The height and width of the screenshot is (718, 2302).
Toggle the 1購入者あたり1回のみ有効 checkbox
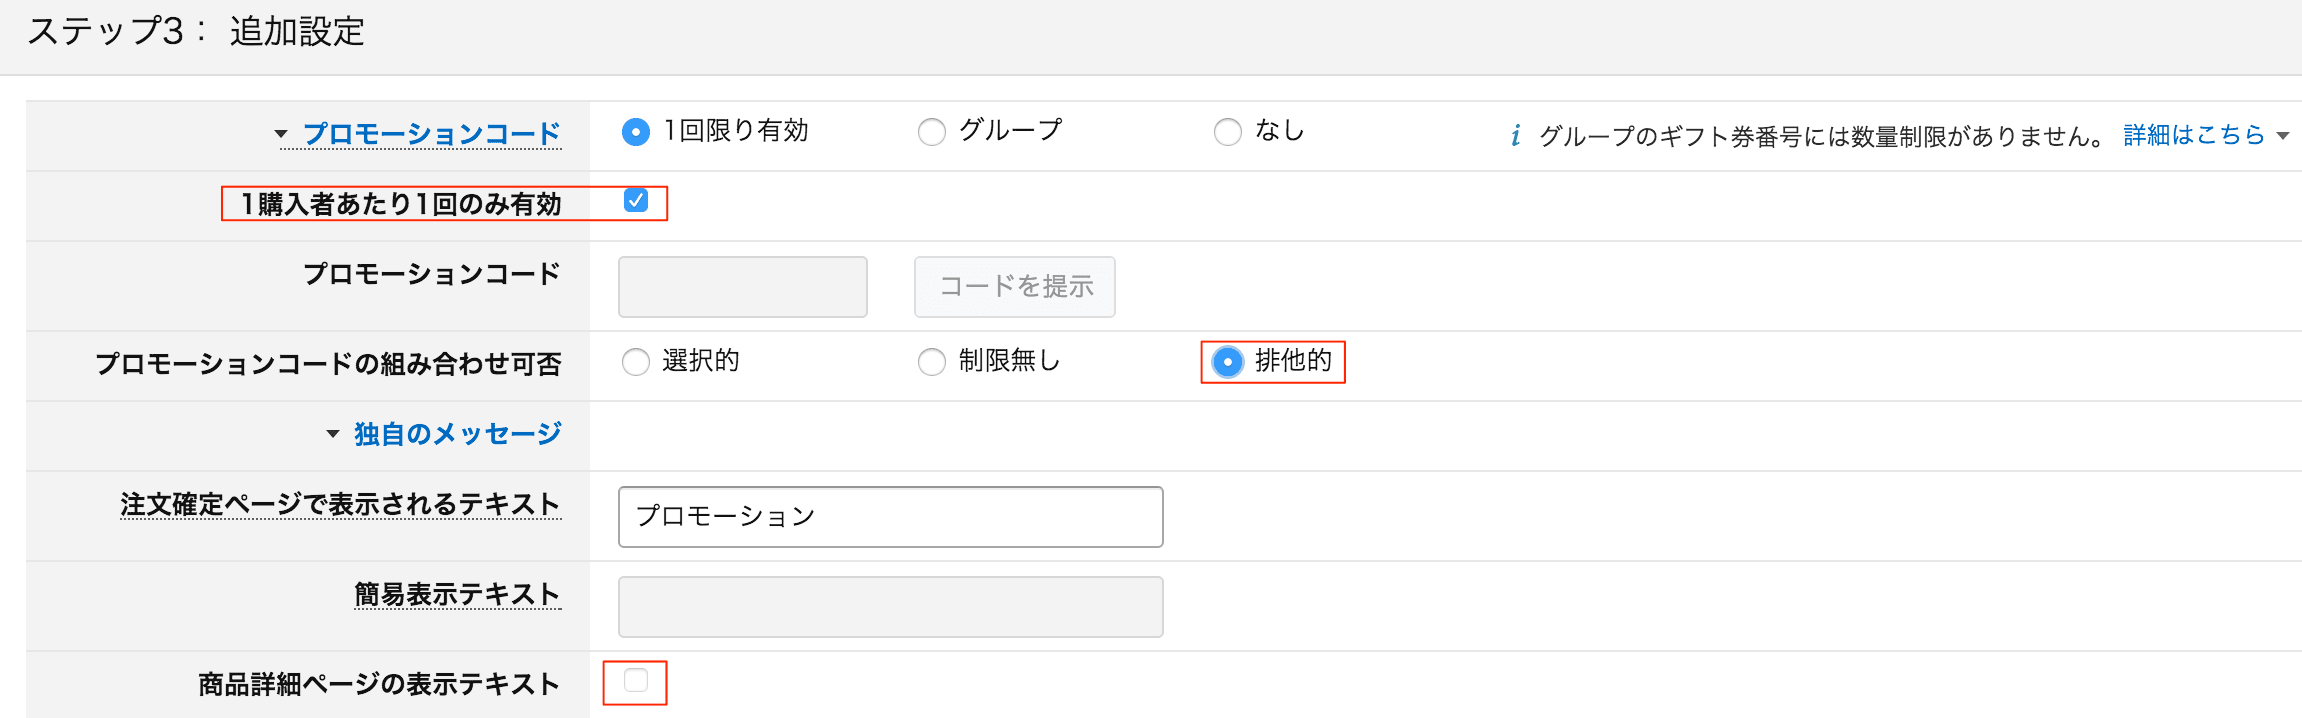(x=636, y=201)
